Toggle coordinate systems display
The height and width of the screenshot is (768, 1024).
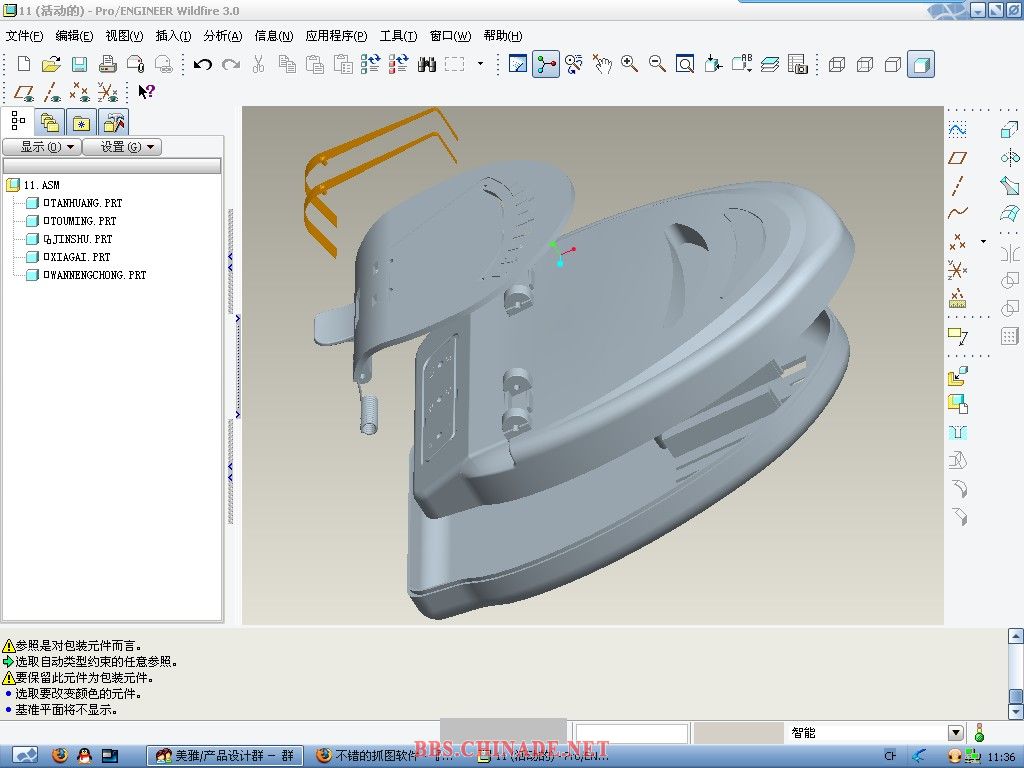point(108,92)
